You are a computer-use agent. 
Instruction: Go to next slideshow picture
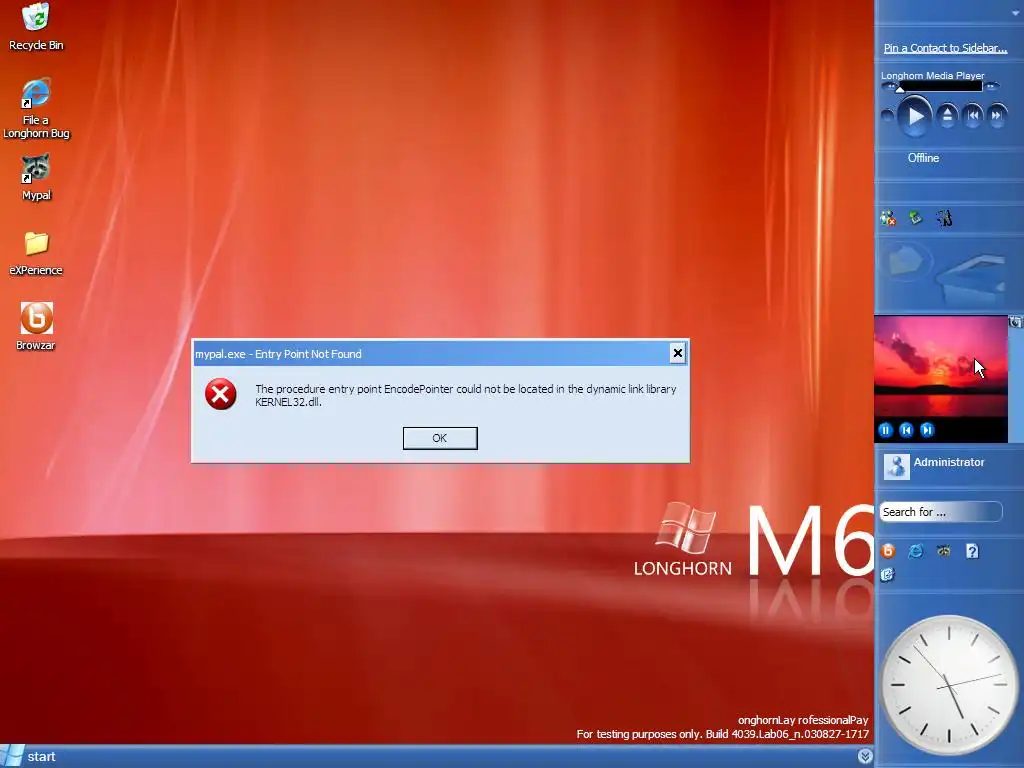pyautogui.click(x=927, y=430)
